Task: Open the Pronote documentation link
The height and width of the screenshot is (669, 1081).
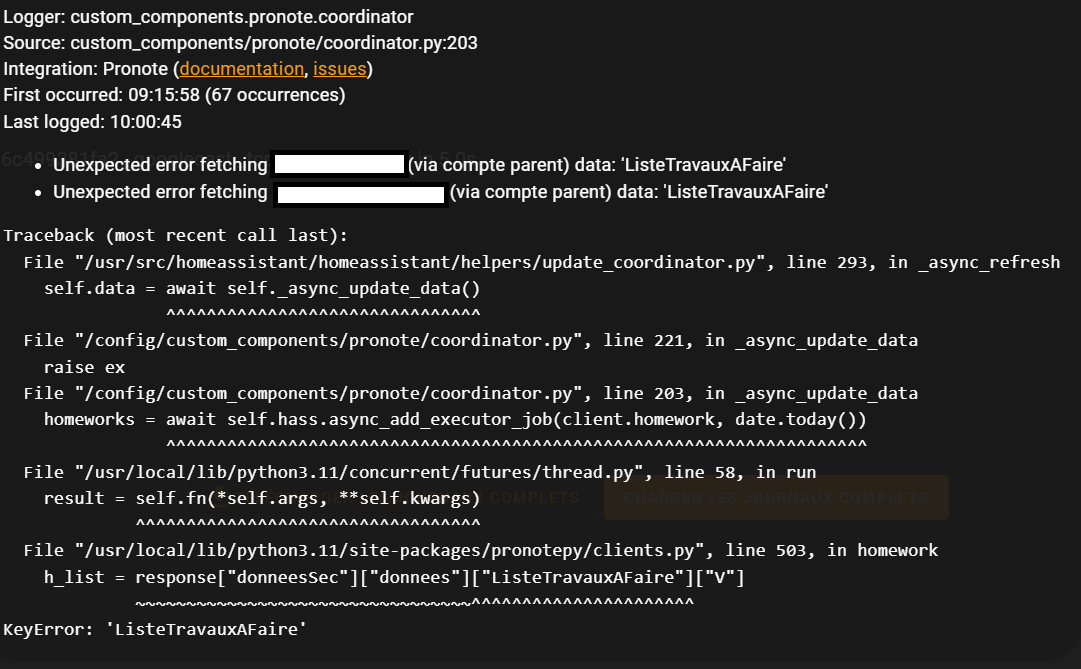Action: (241, 69)
